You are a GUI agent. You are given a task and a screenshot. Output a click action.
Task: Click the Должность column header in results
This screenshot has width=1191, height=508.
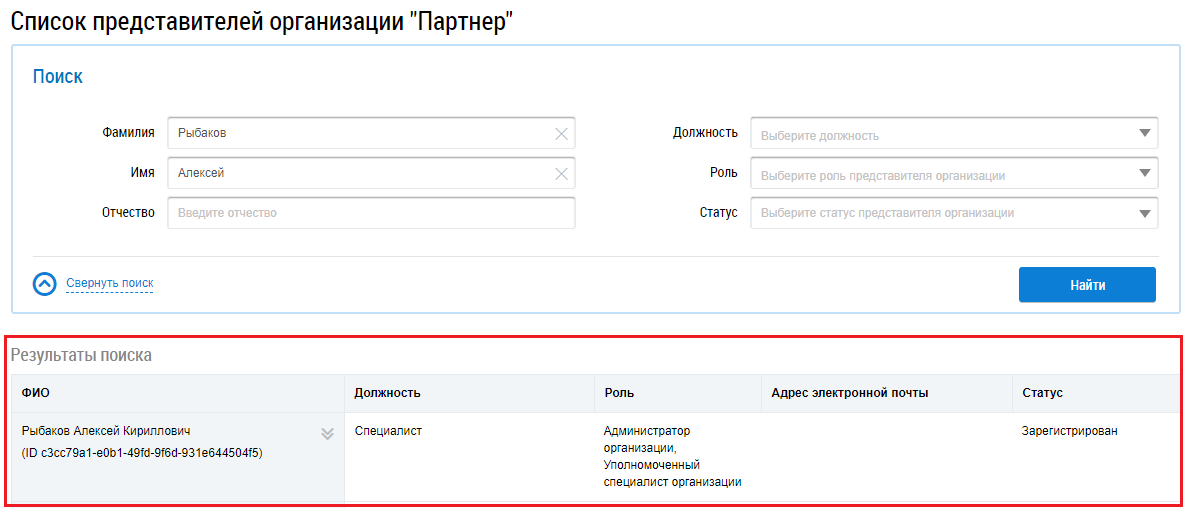[387, 393]
